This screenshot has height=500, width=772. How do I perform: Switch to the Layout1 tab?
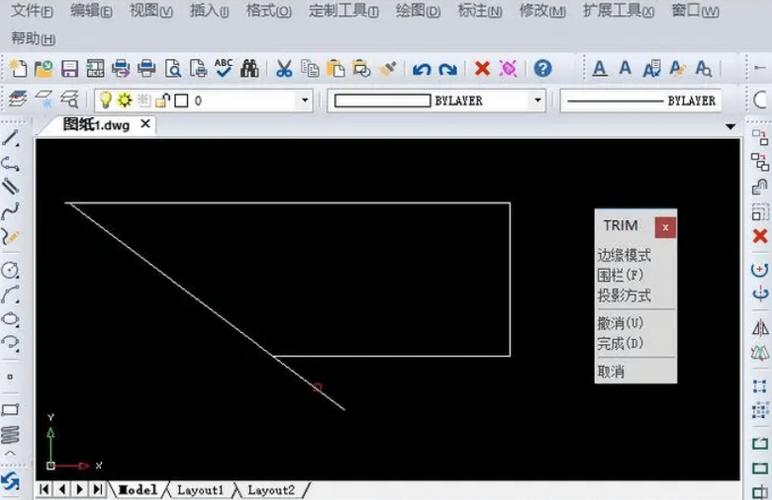pos(200,490)
